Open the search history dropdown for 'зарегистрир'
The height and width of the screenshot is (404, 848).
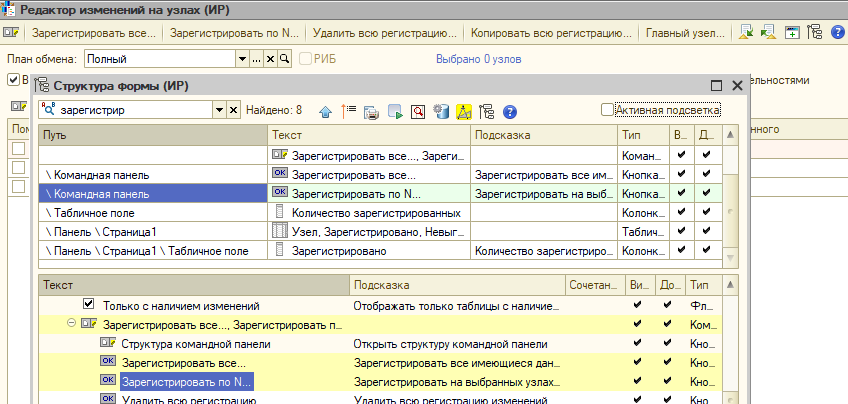click(219, 109)
